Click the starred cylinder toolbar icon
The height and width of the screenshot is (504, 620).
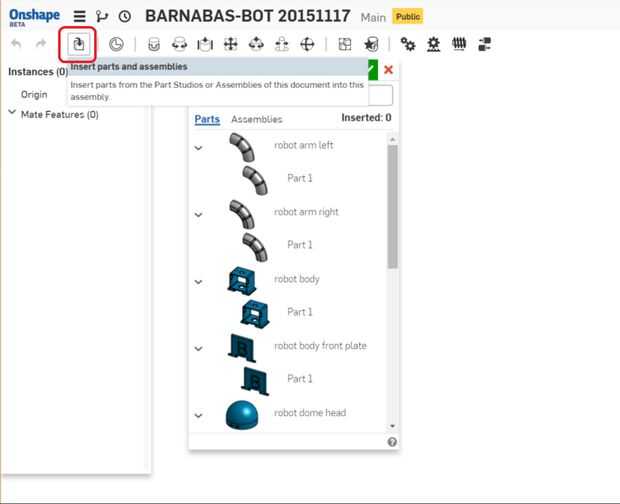371,44
